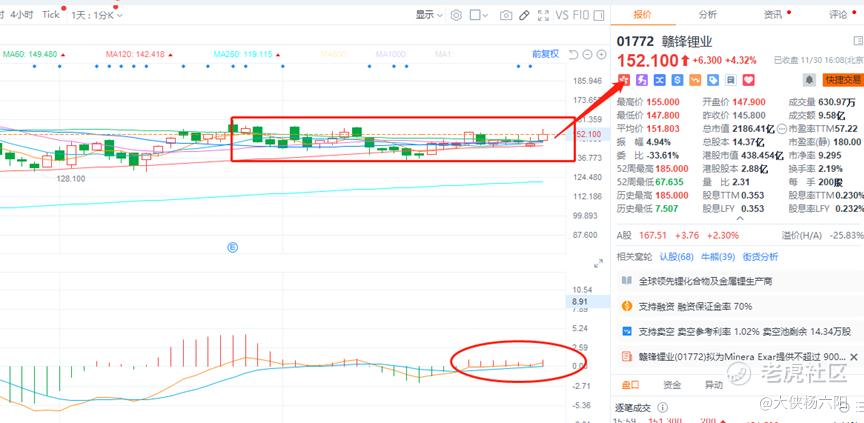Viewport: 864px width, 423px height.
Task: Open 街货分析 link
Action: coord(760,257)
